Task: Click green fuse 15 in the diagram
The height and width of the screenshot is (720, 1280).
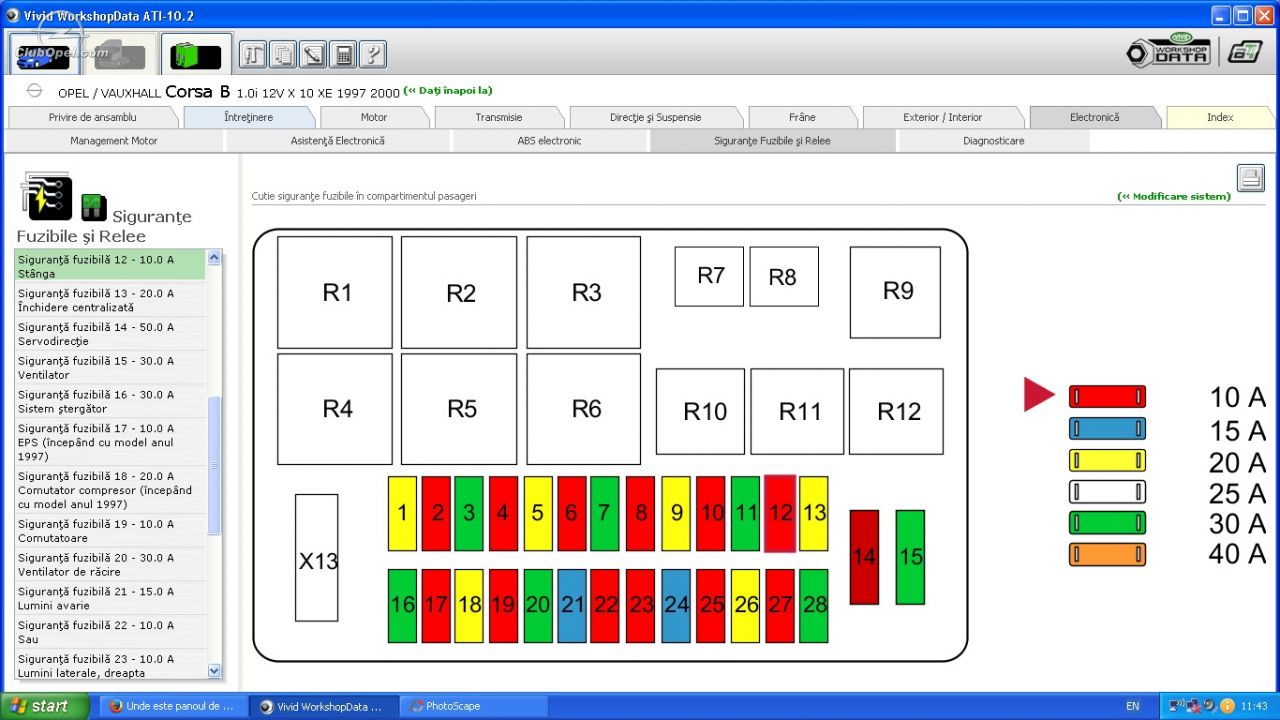Action: click(x=910, y=557)
